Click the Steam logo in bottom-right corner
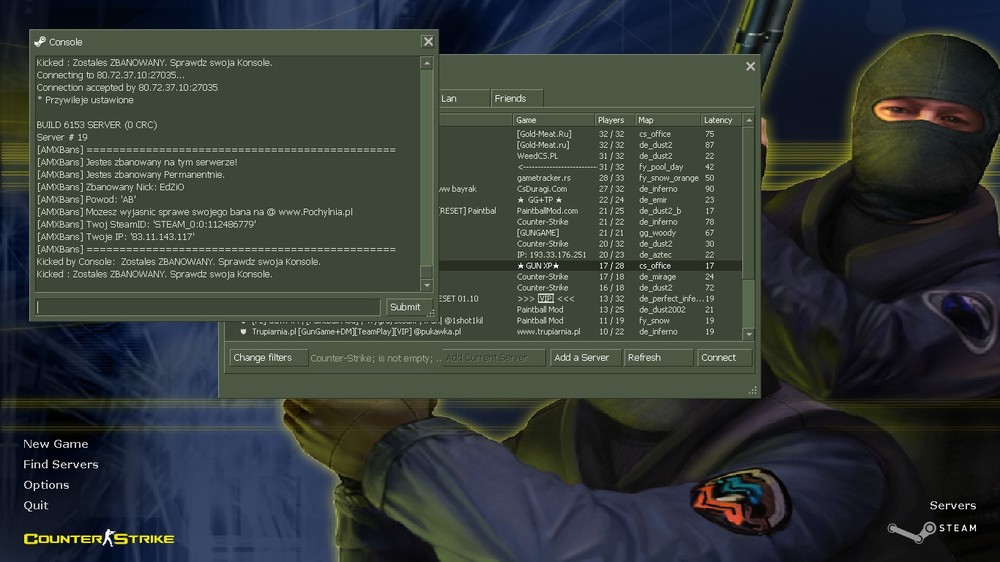The image size is (1000, 562). click(x=932, y=528)
